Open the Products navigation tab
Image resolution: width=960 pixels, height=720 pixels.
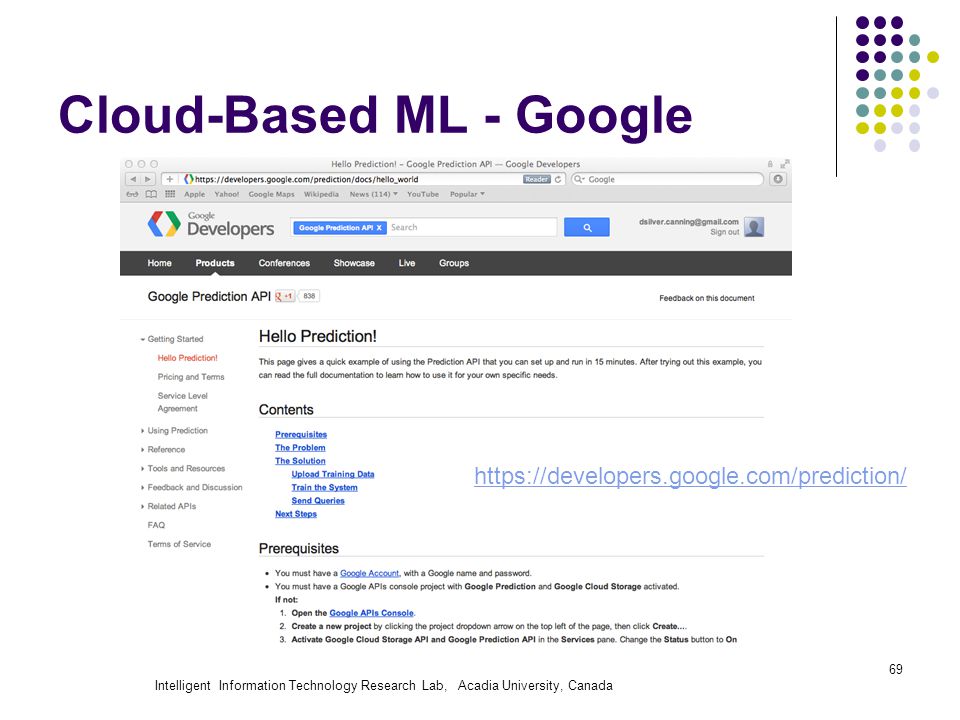[x=215, y=263]
